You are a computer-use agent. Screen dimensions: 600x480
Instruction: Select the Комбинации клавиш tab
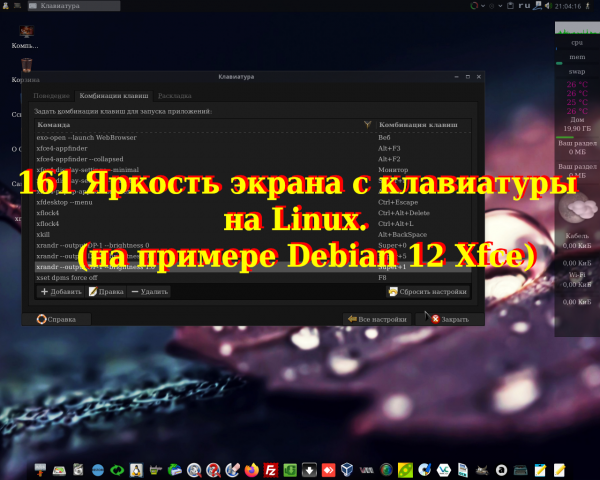[114, 96]
